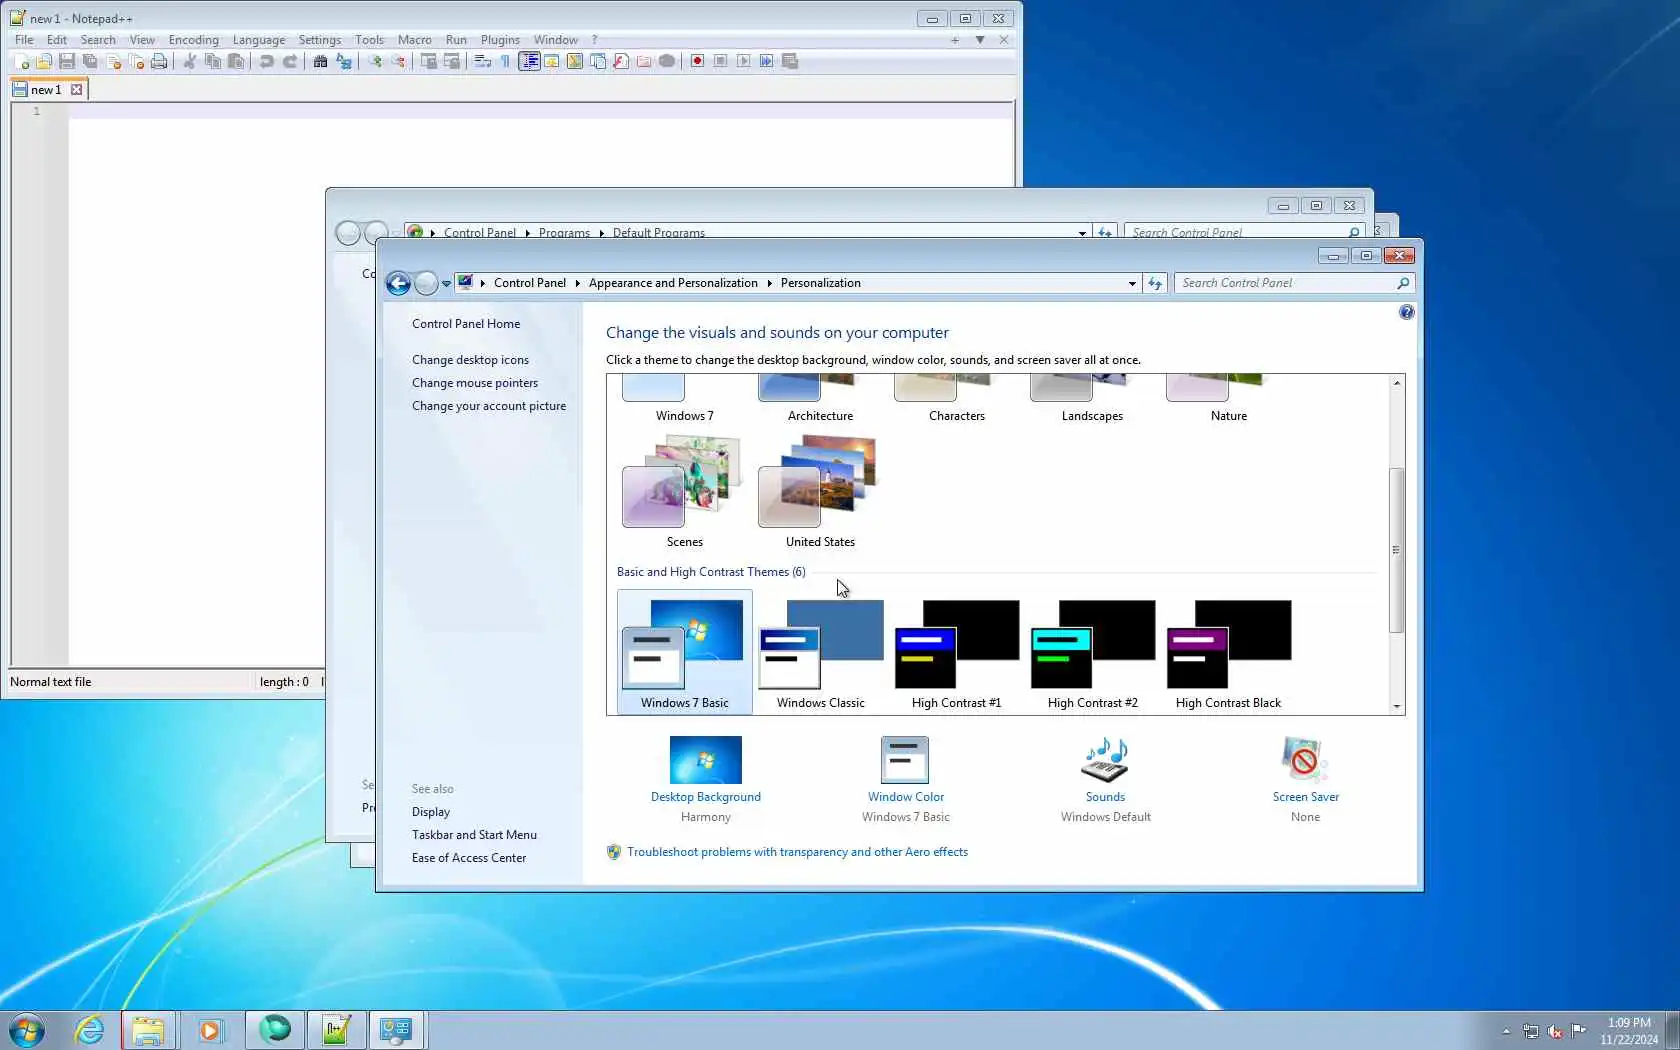Viewport: 1680px width, 1050px height.
Task: Click the theme list scroll-up arrow
Action: pyautogui.click(x=1397, y=383)
